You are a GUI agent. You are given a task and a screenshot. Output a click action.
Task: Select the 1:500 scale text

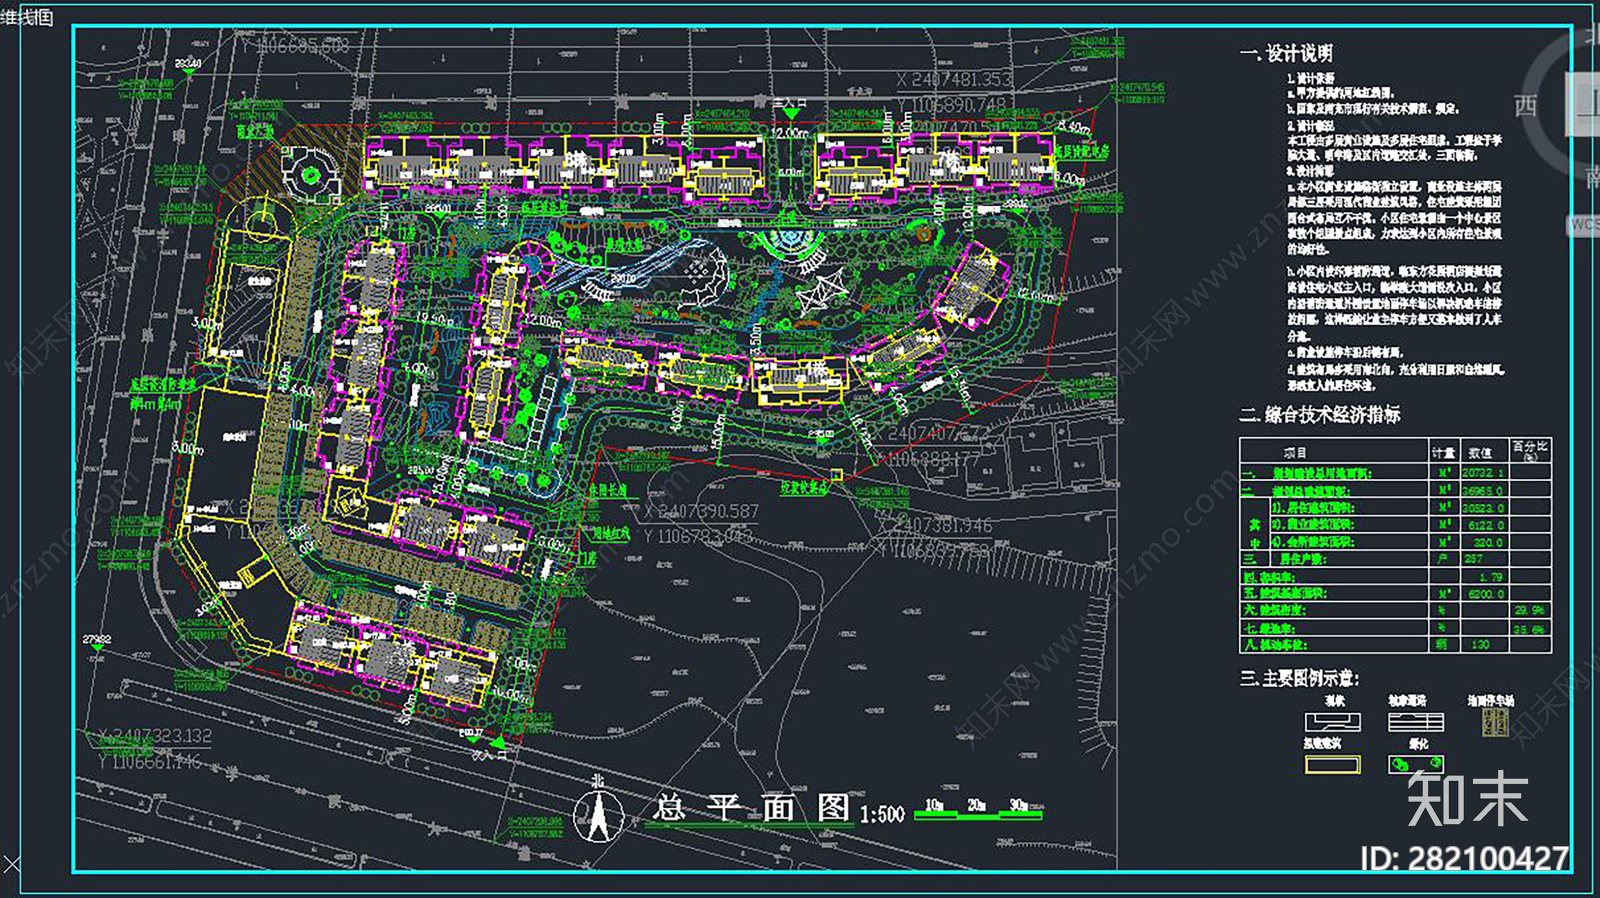pos(881,815)
